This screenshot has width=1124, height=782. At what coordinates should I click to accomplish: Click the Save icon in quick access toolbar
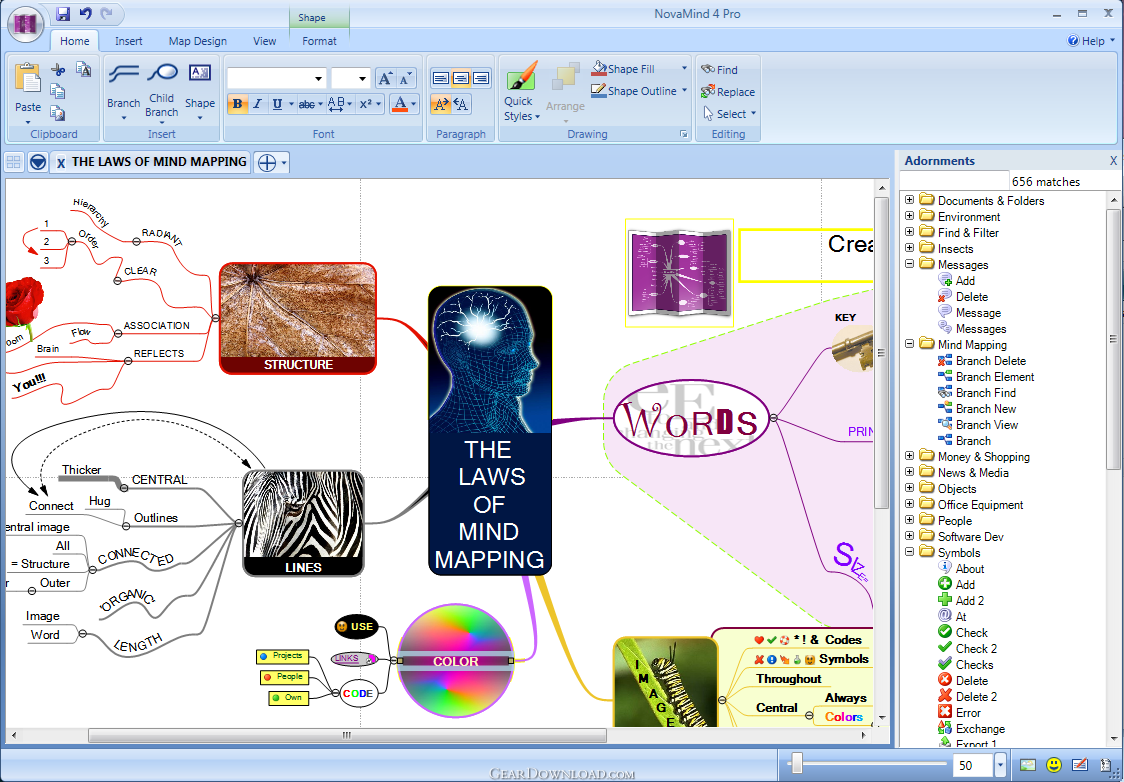(63, 14)
